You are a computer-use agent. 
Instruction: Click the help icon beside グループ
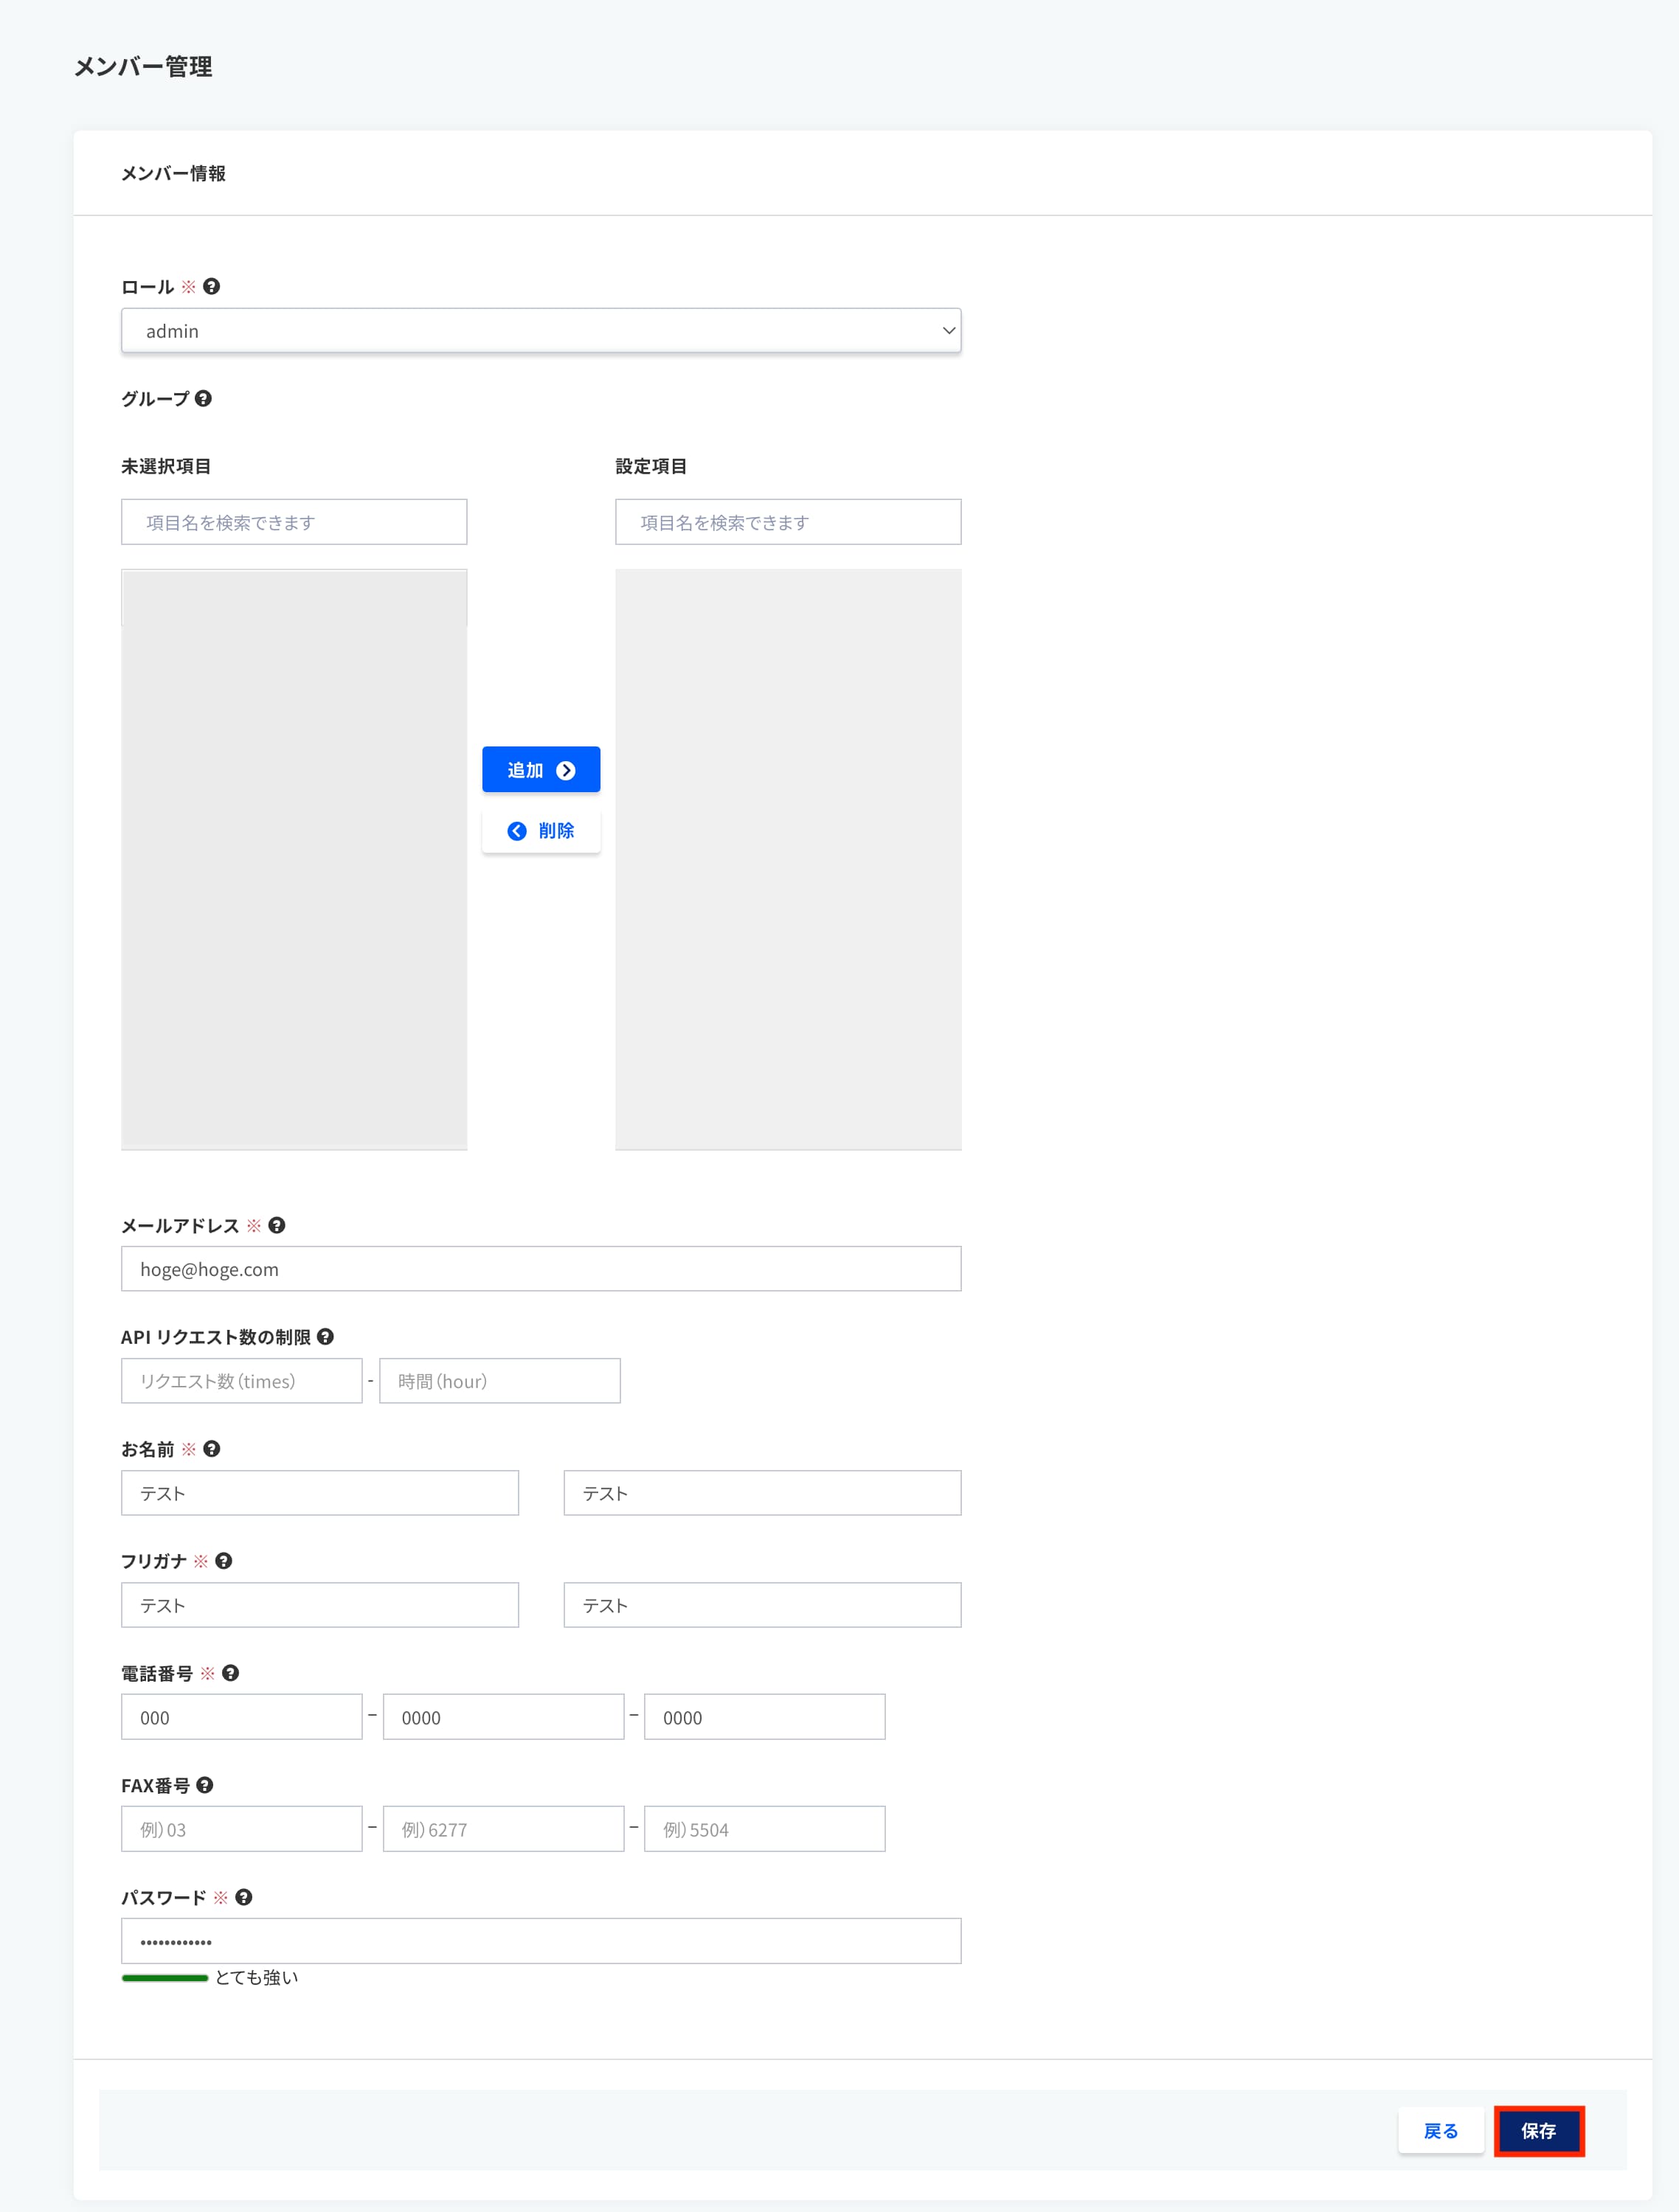(203, 398)
